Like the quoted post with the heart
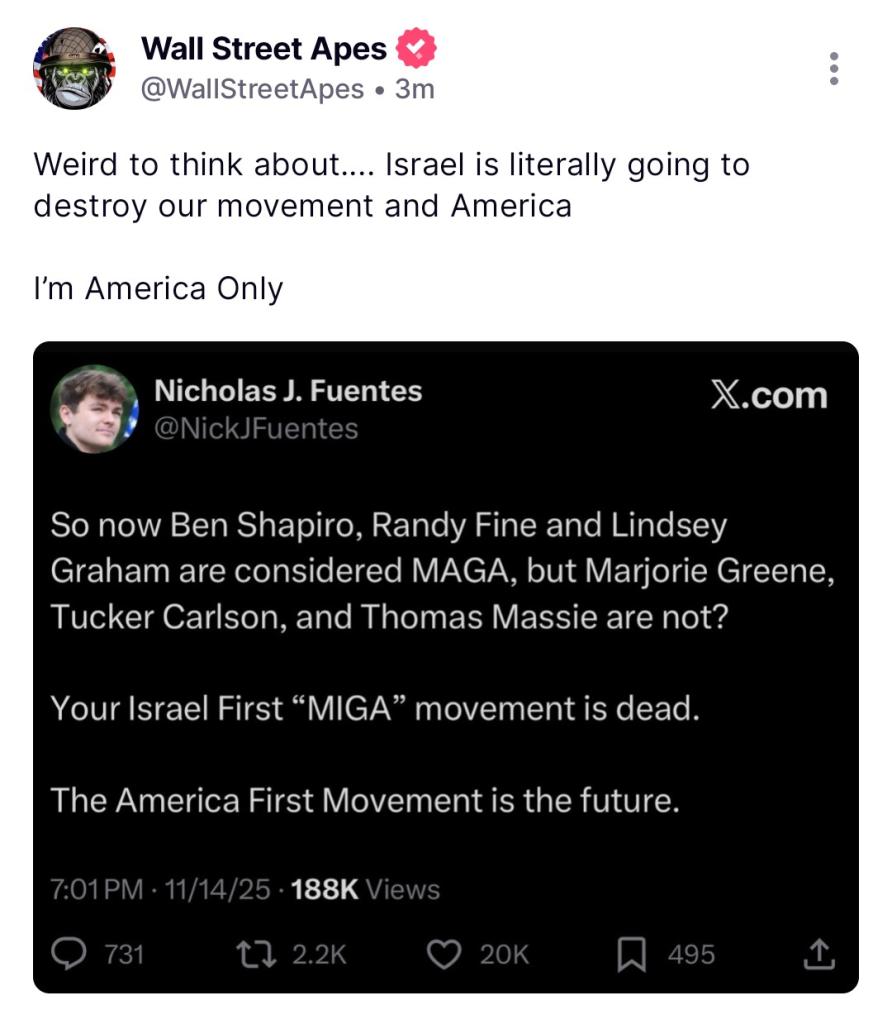The height and width of the screenshot is (1024, 892). (442, 954)
